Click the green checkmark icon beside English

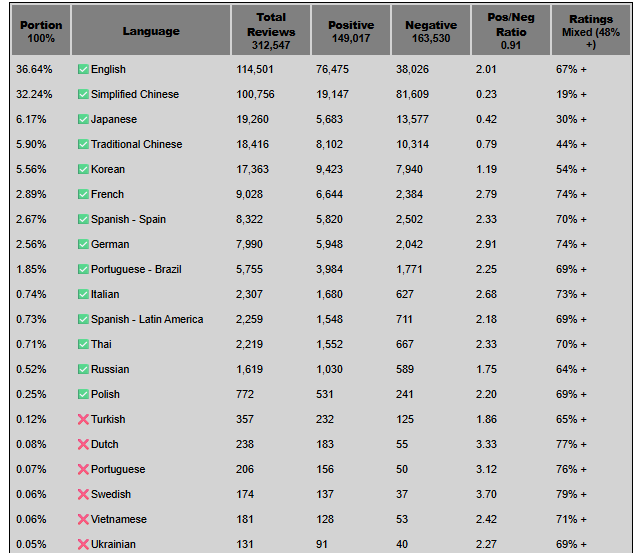click(83, 69)
